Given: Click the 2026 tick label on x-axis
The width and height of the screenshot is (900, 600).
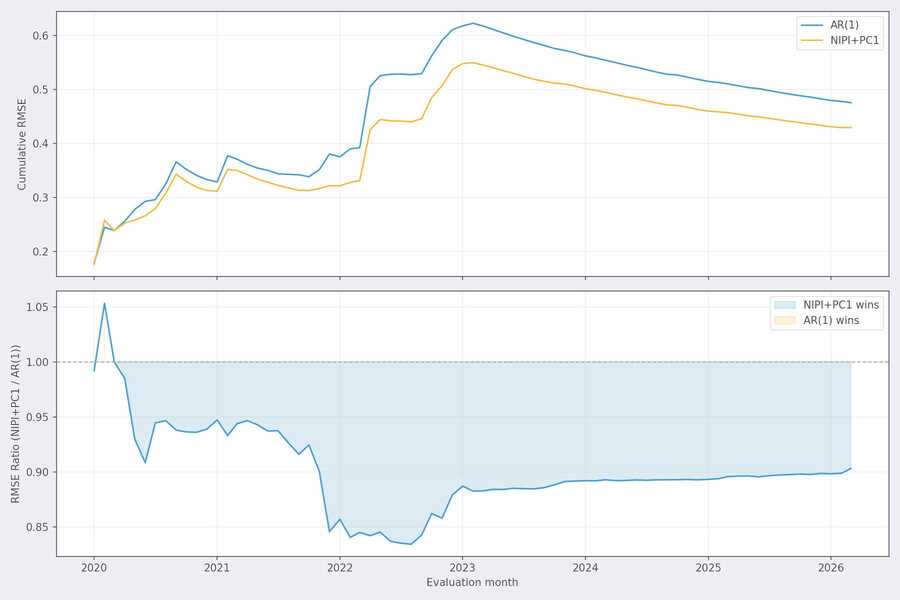Looking at the screenshot, I should (830, 566).
